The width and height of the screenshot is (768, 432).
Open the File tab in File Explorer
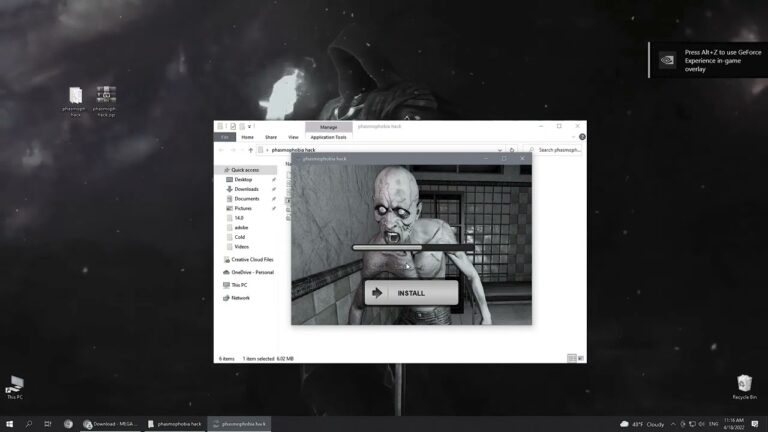point(225,137)
